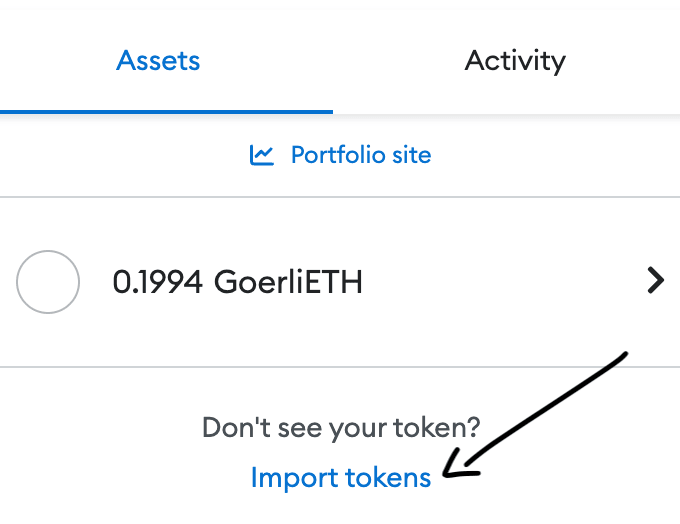This screenshot has width=680, height=524.
Task: Open the GoerliETH asset row
Action: (340, 282)
